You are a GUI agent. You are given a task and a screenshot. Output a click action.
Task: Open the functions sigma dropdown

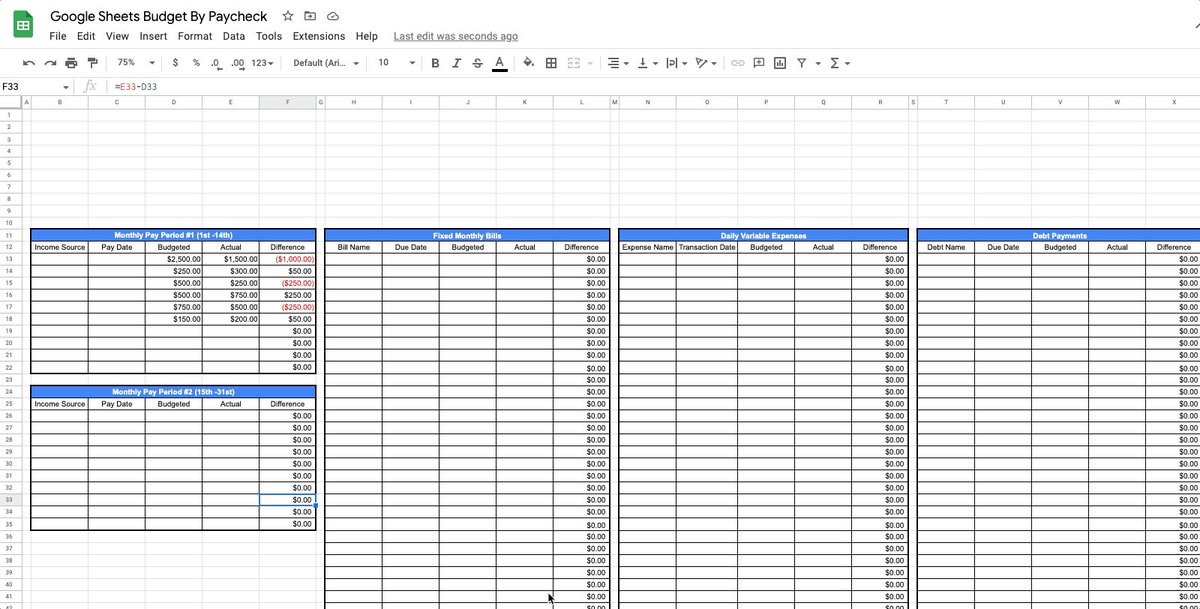tap(839, 63)
